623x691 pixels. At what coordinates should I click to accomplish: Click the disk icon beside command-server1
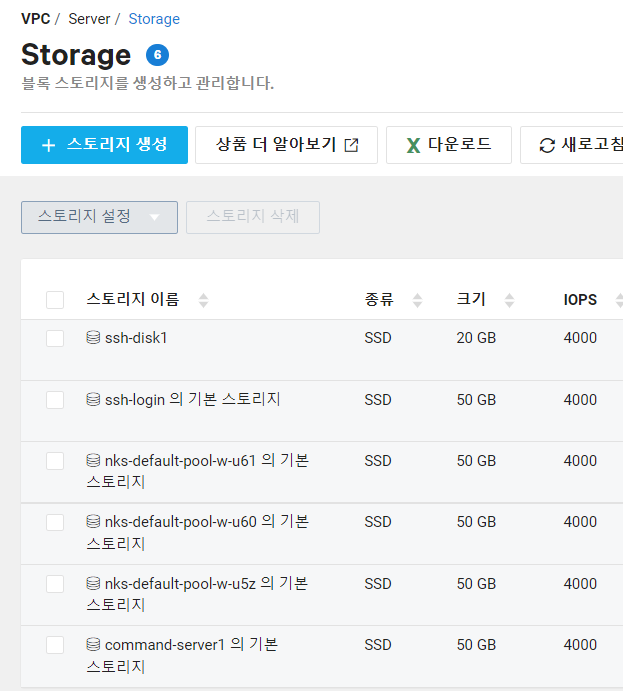point(93,644)
